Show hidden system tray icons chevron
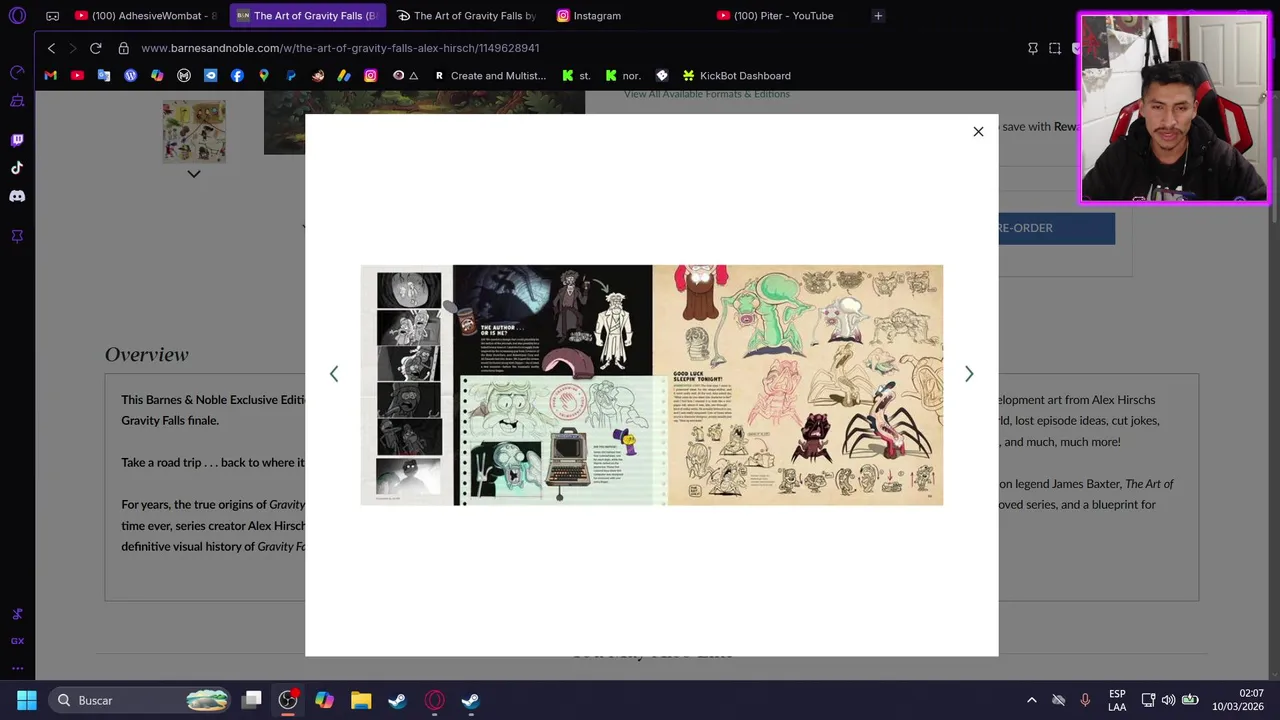1280x720 pixels. point(1032,700)
